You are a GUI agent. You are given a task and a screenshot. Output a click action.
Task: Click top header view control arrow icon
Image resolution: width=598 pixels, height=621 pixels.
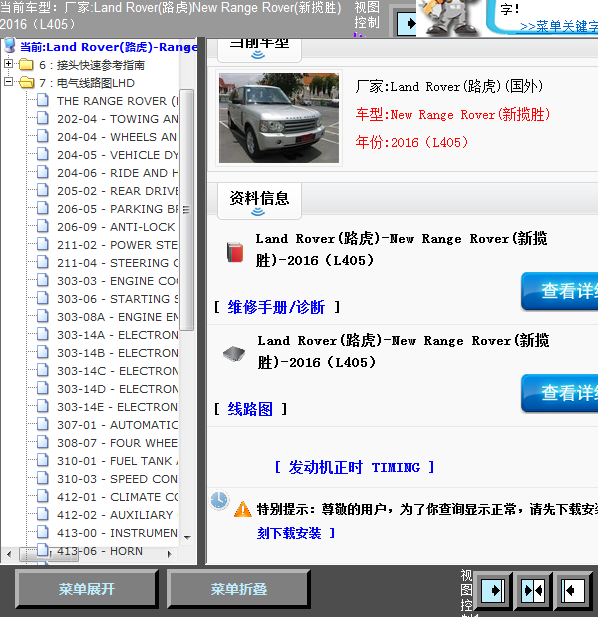pos(406,23)
